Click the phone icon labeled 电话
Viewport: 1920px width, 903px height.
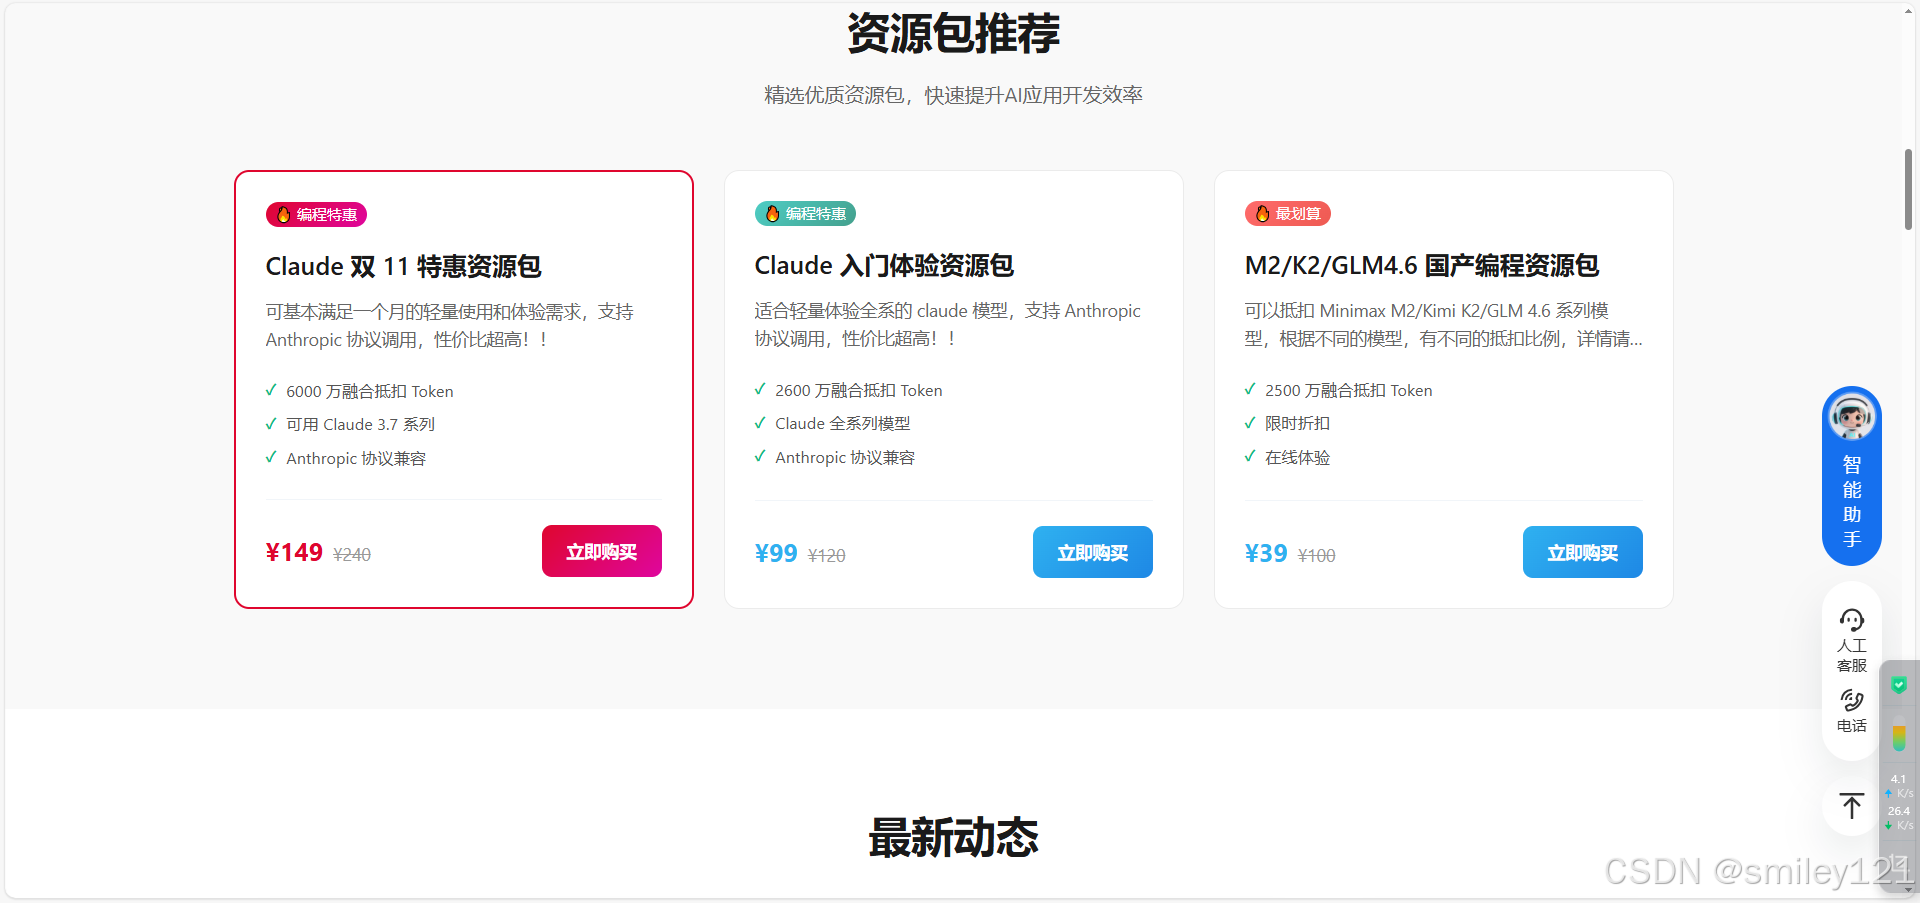pyautogui.click(x=1852, y=700)
